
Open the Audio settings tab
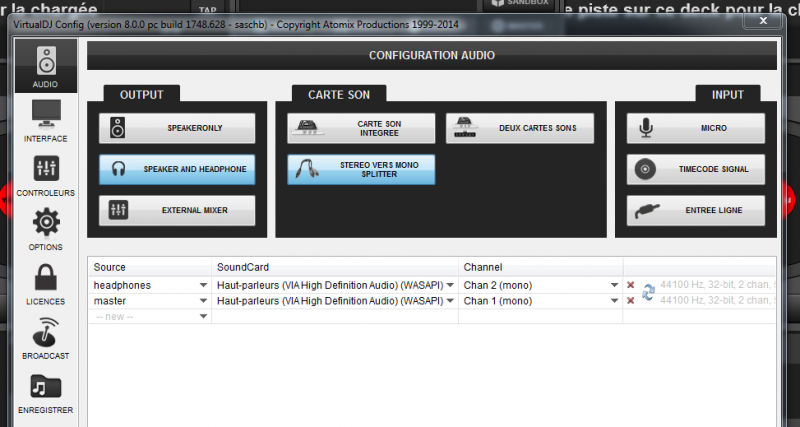(x=46, y=66)
